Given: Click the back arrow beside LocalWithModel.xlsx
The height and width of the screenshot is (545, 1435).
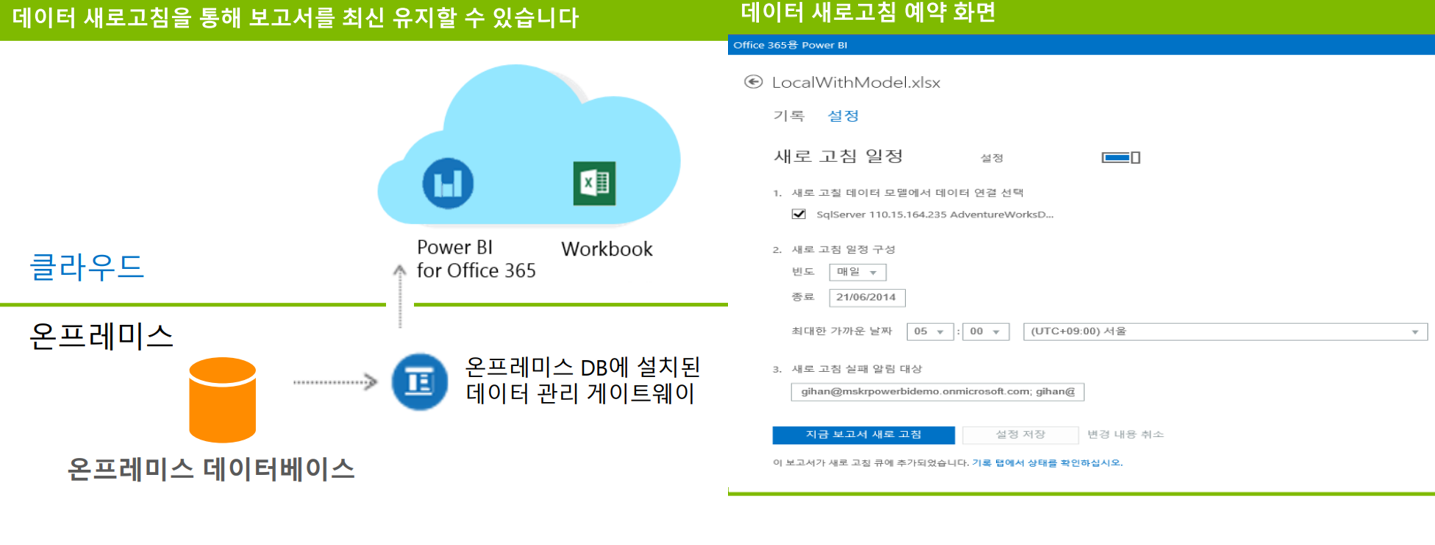Looking at the screenshot, I should (x=753, y=82).
